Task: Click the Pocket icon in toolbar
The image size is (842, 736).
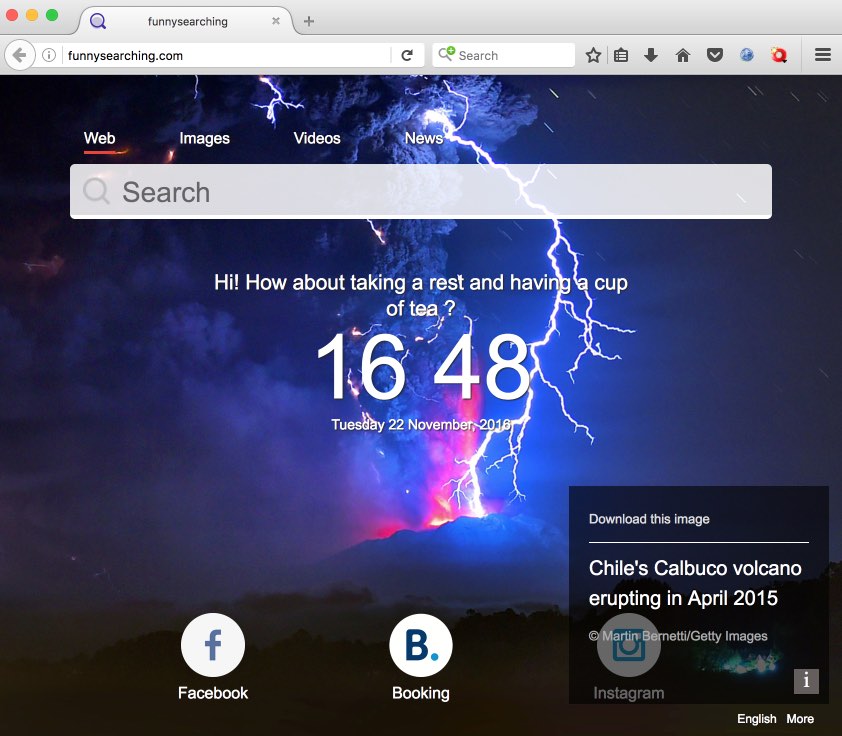Action: pyautogui.click(x=714, y=56)
